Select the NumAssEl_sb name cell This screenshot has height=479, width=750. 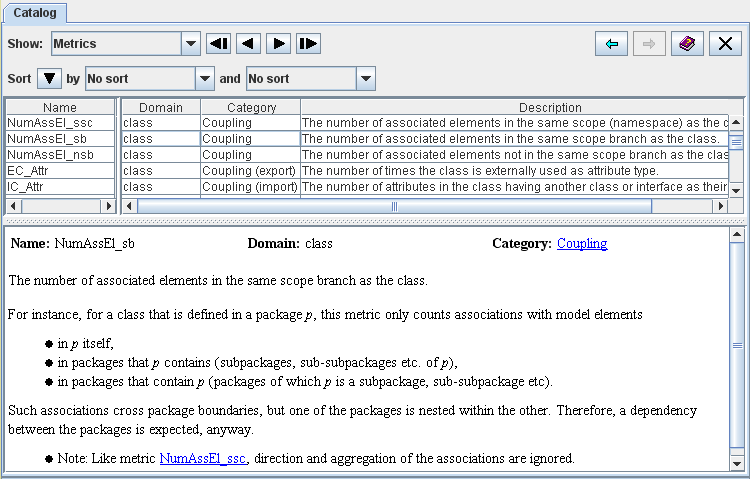pyautogui.click(x=60, y=139)
